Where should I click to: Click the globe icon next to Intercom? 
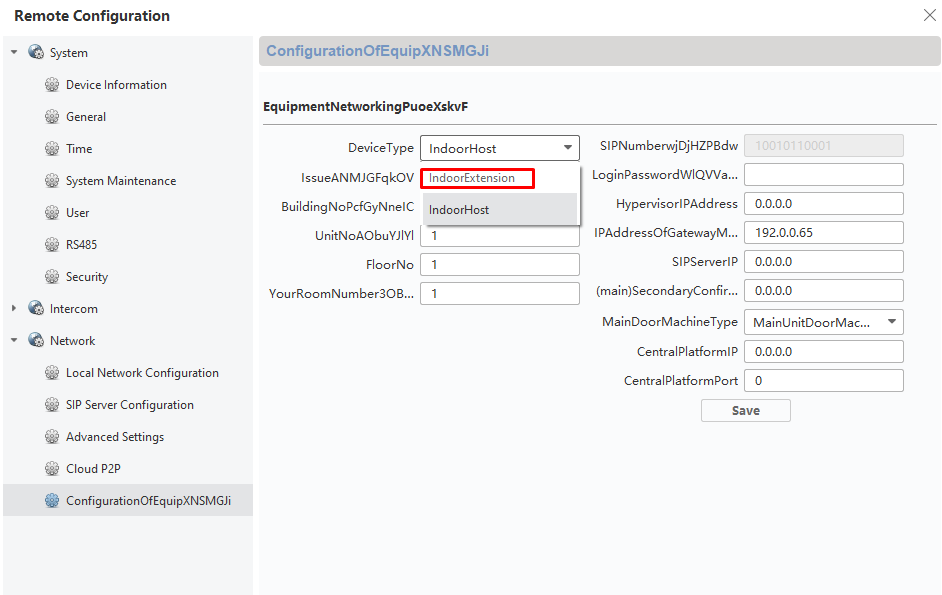point(36,308)
